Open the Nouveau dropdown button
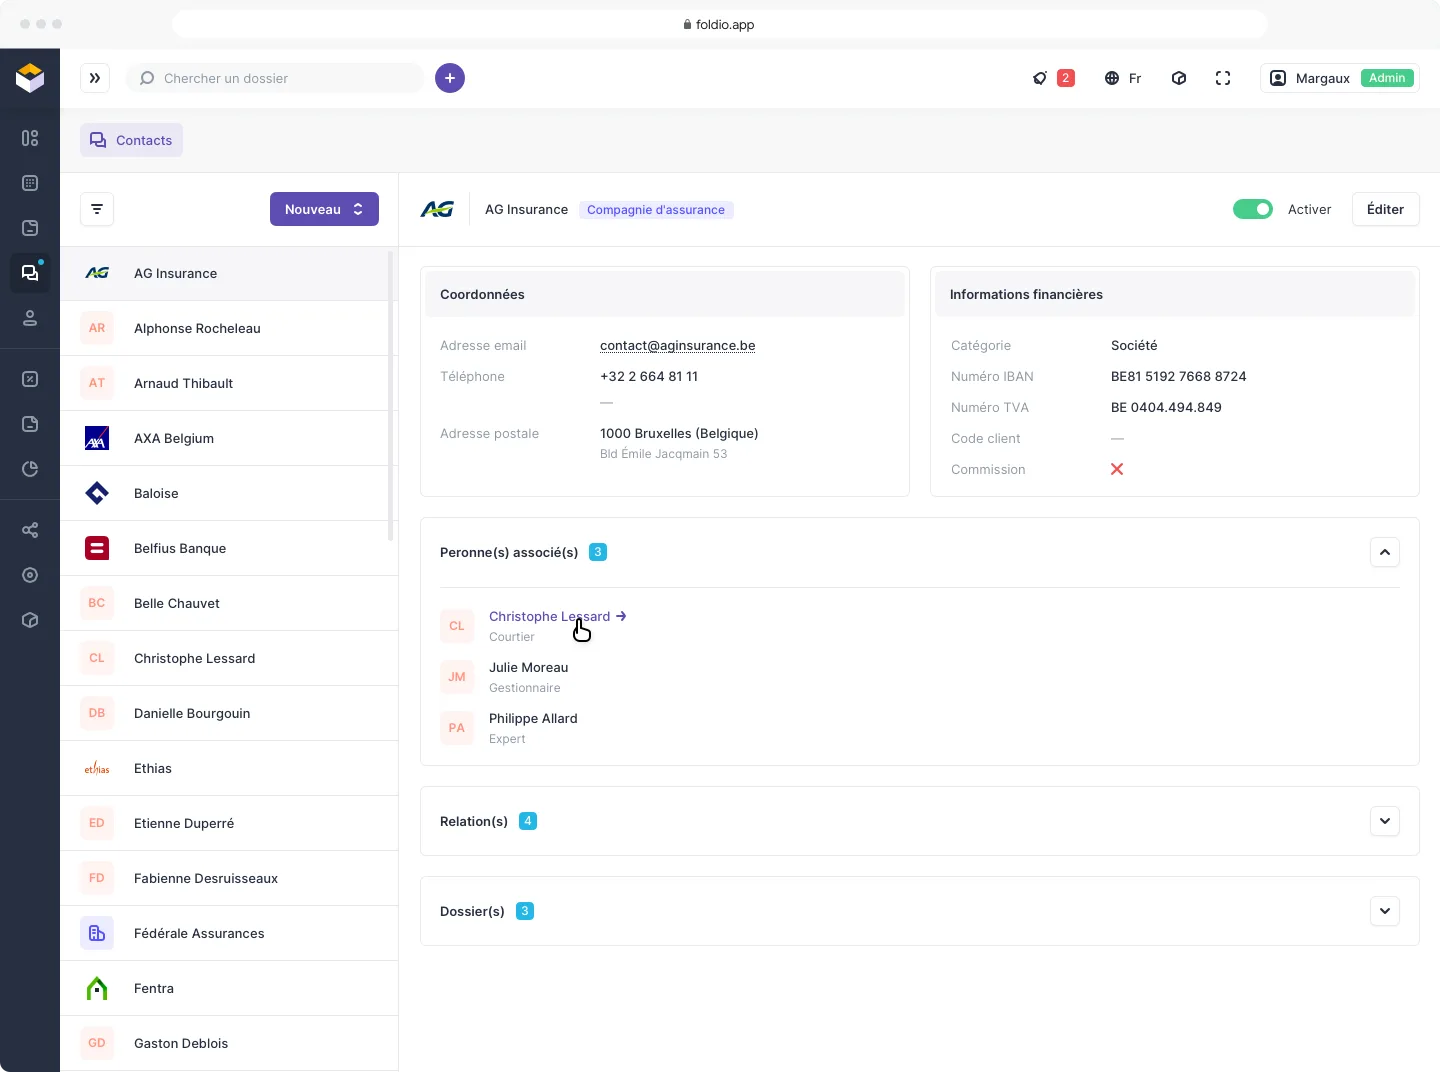 point(324,209)
